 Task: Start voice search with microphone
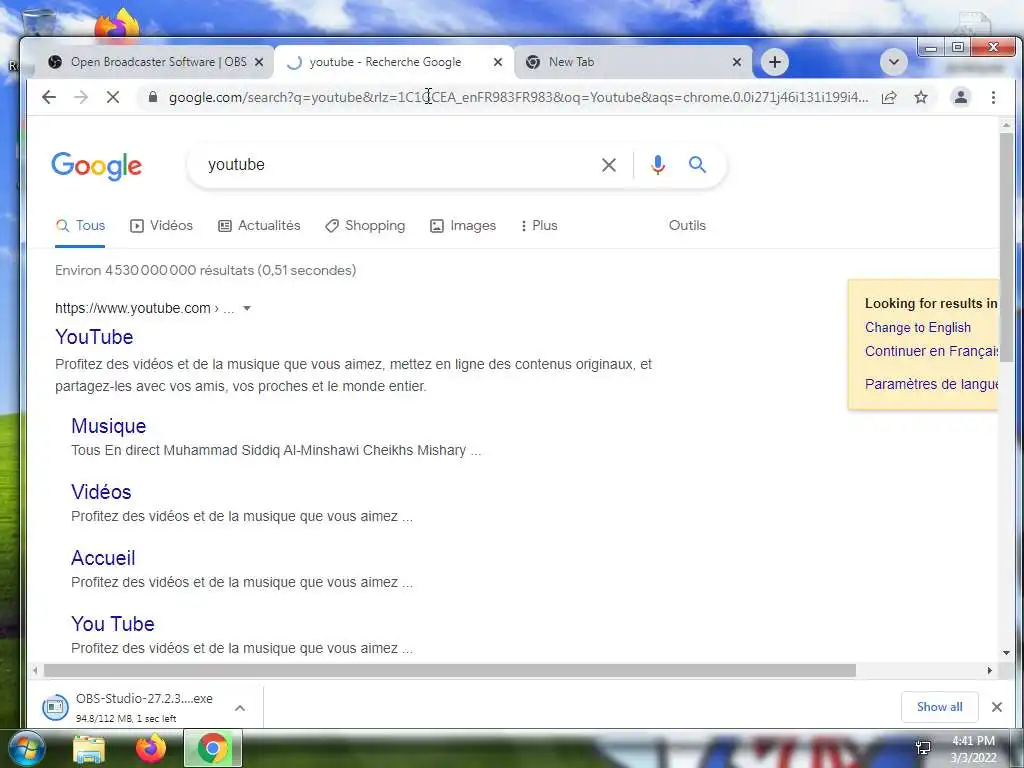pos(658,165)
